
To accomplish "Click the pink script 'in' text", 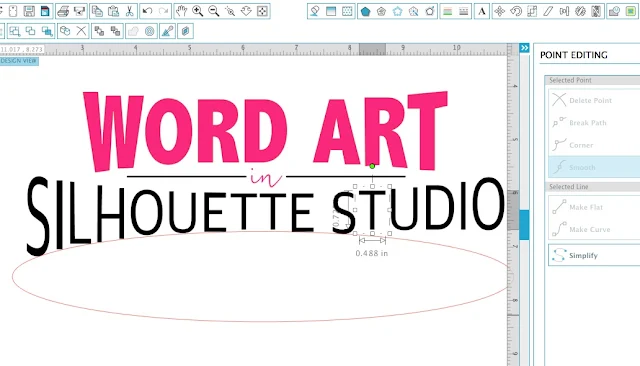I will click(x=266, y=178).
